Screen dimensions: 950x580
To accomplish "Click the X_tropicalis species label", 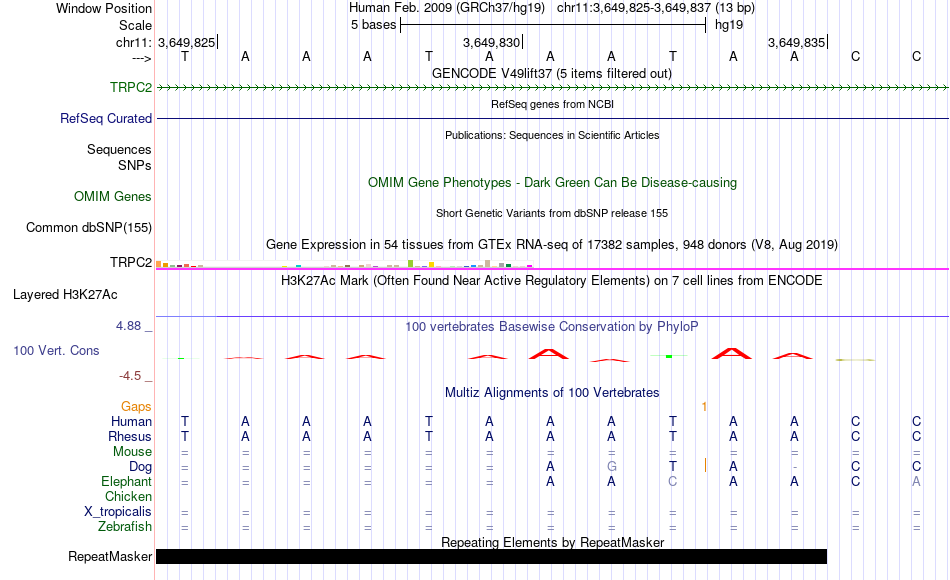I will [x=118, y=512].
